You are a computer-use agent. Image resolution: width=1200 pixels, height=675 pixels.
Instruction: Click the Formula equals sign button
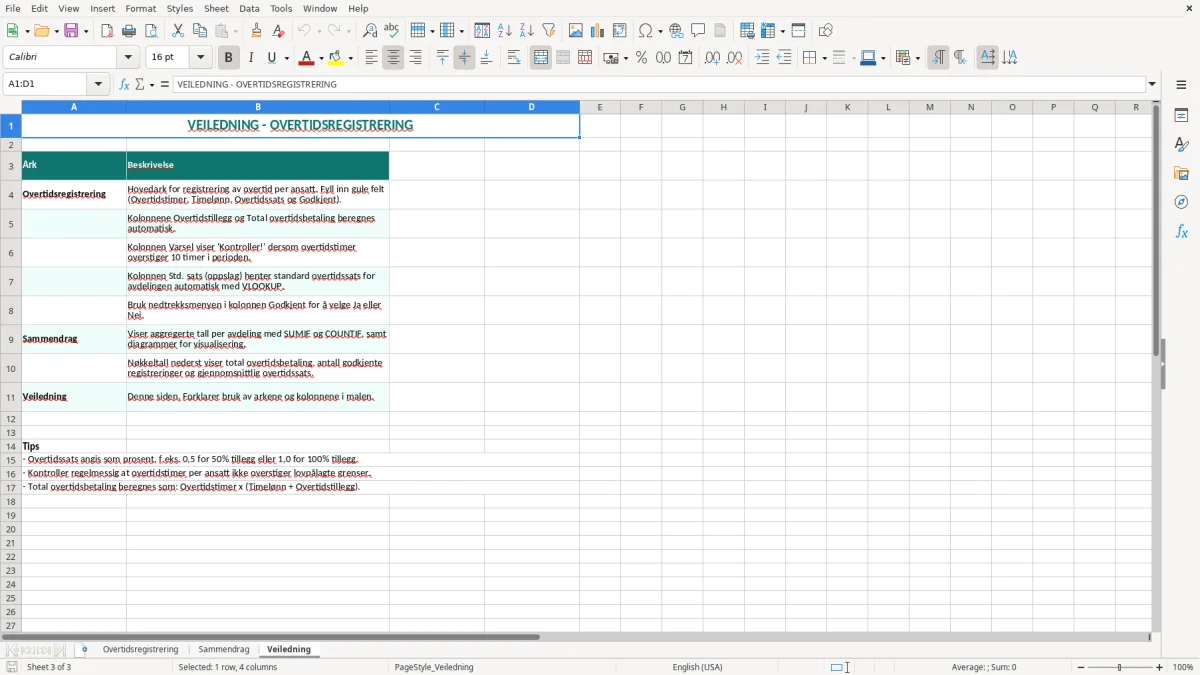coord(165,85)
